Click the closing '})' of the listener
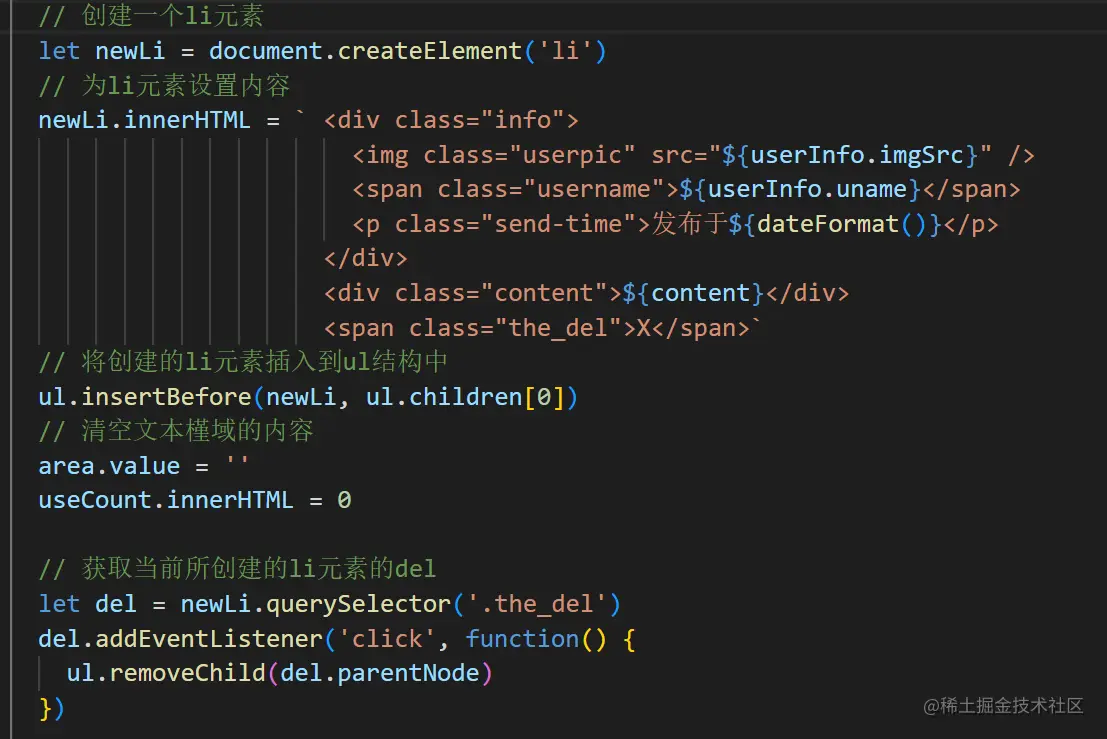This screenshot has height=739, width=1107. point(52,708)
